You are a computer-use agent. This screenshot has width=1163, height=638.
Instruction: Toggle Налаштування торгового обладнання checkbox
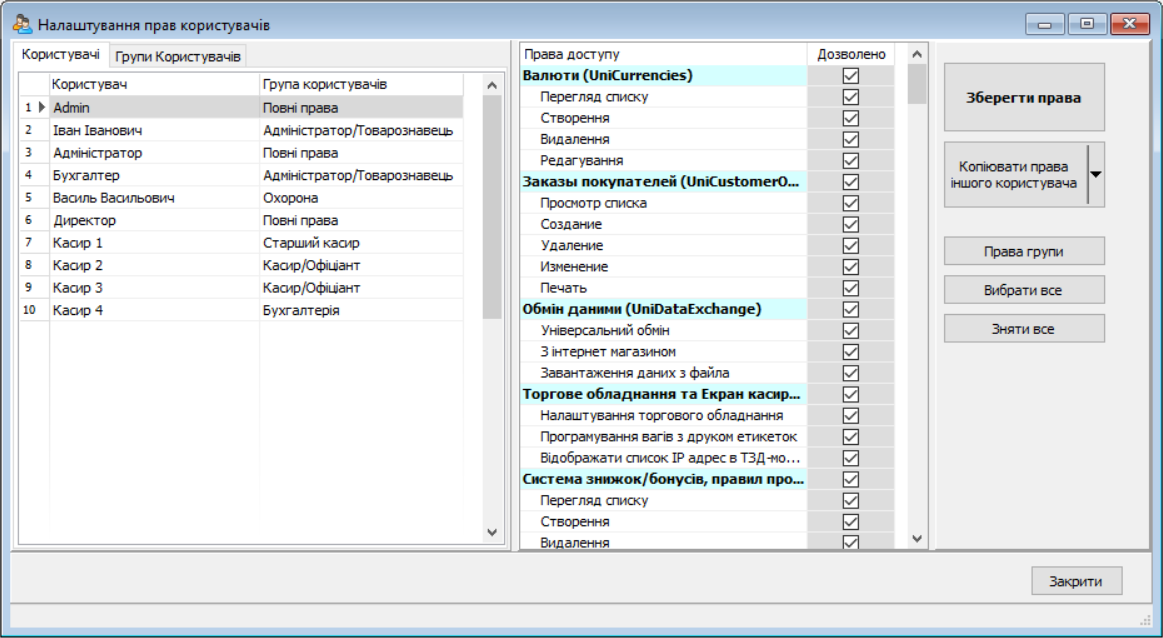point(851,415)
